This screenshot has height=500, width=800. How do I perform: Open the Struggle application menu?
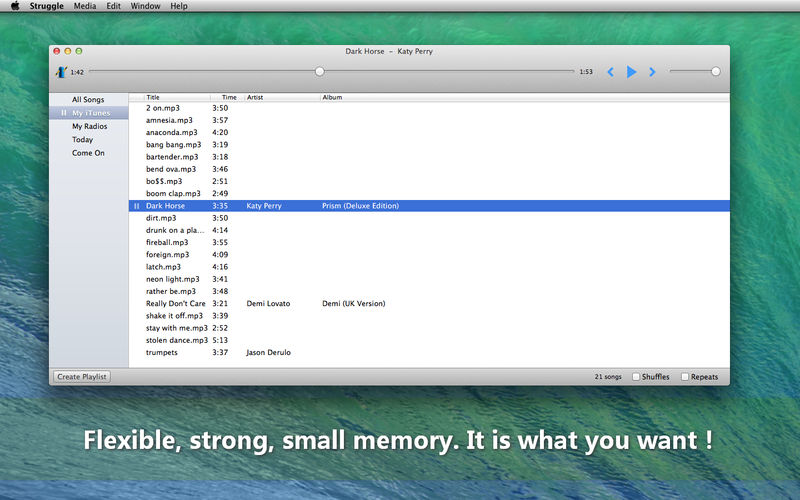(46, 6)
